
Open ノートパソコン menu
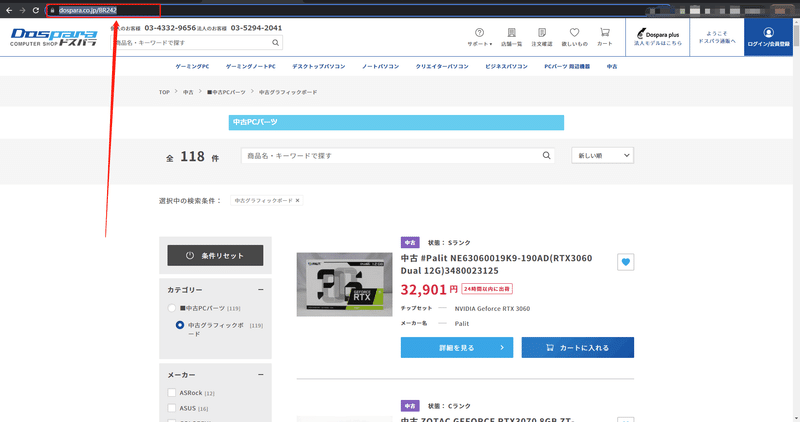(x=381, y=66)
